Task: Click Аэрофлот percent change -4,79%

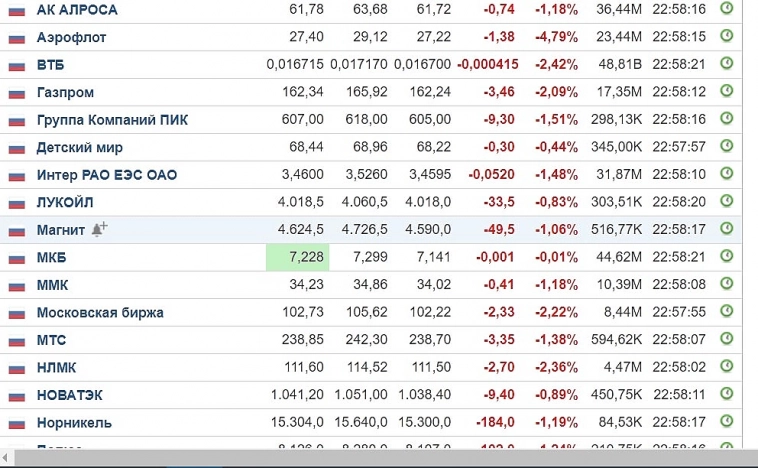Action: (556, 37)
